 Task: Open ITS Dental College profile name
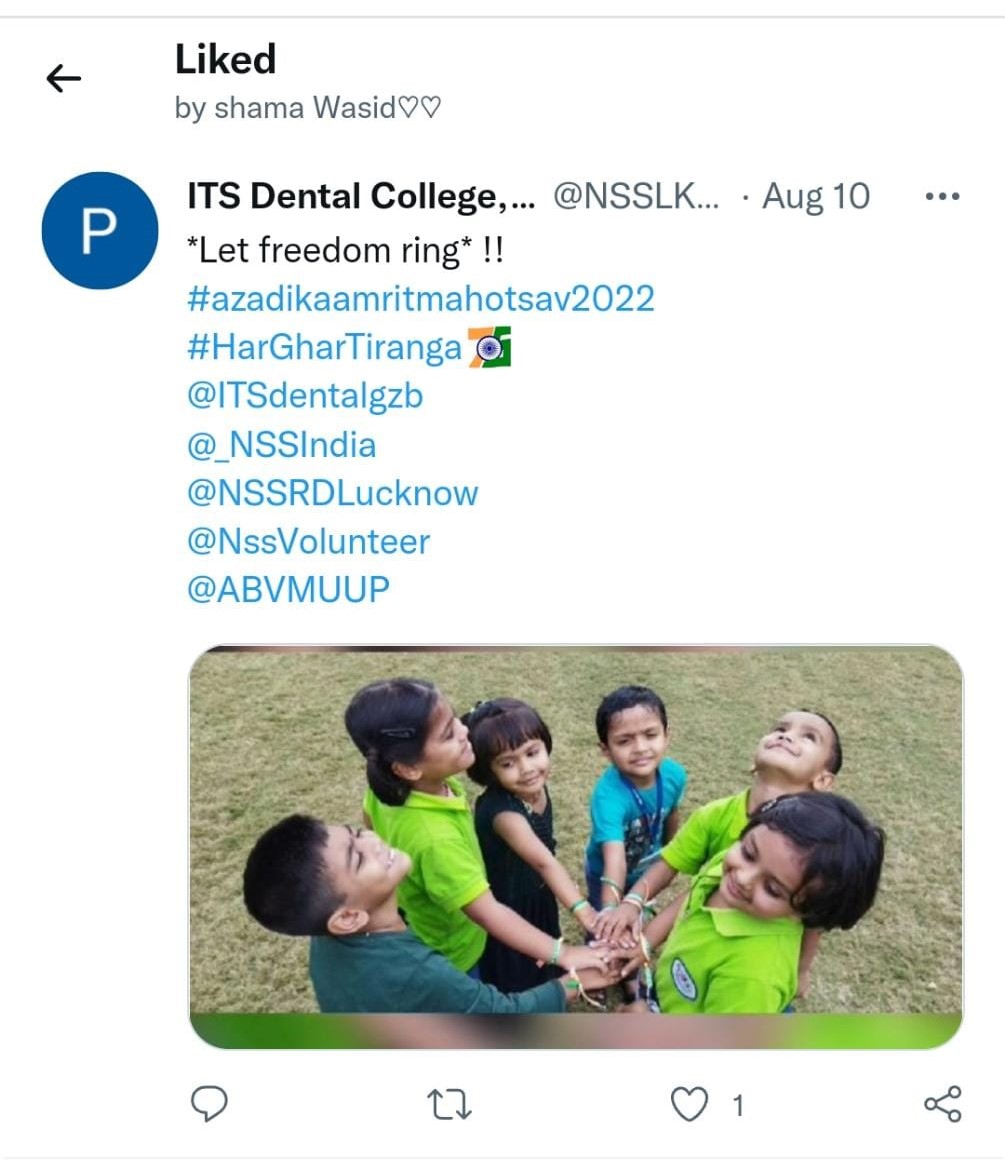click(x=361, y=197)
